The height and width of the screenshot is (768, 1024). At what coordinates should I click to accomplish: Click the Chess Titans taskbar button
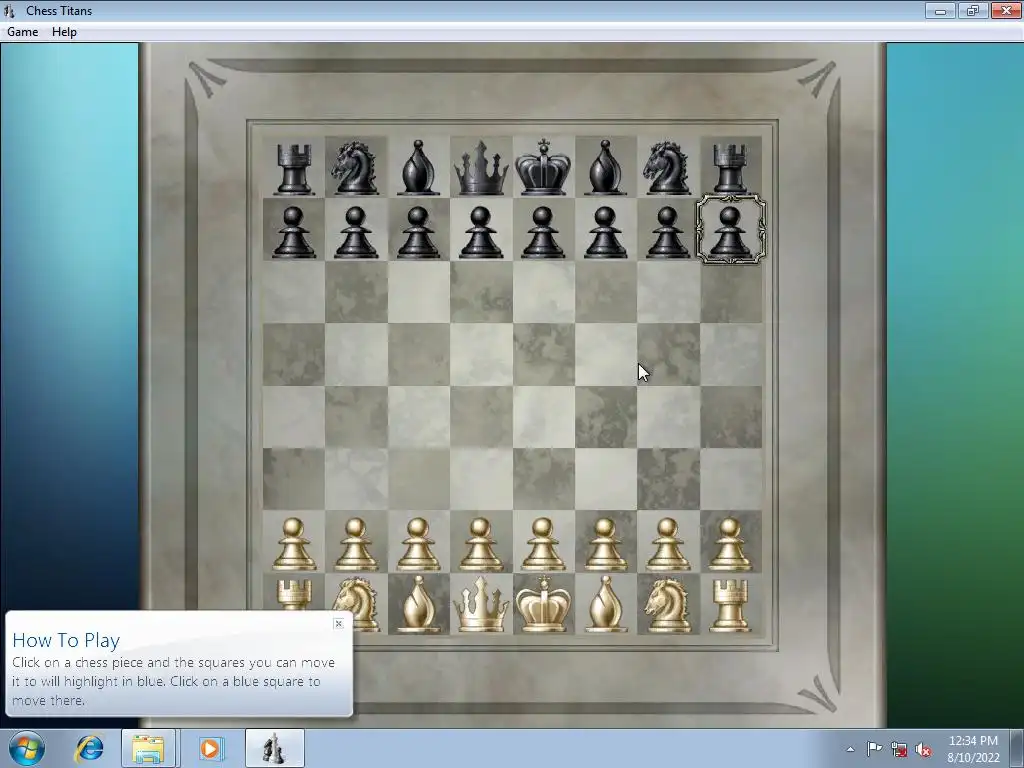(x=275, y=748)
